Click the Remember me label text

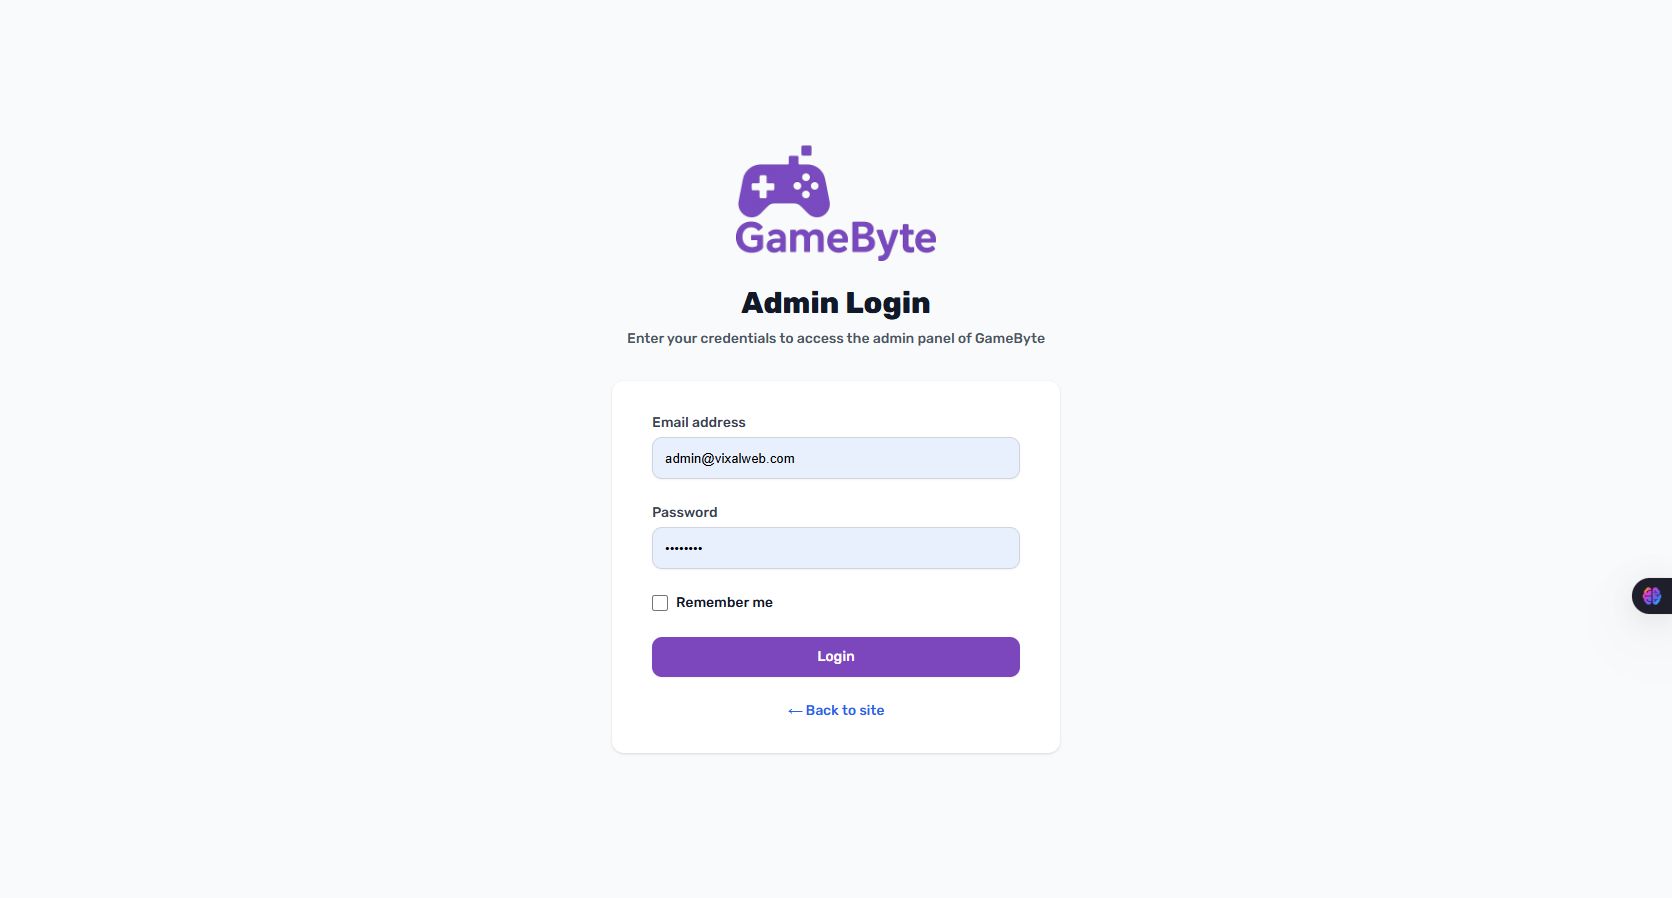[724, 602]
